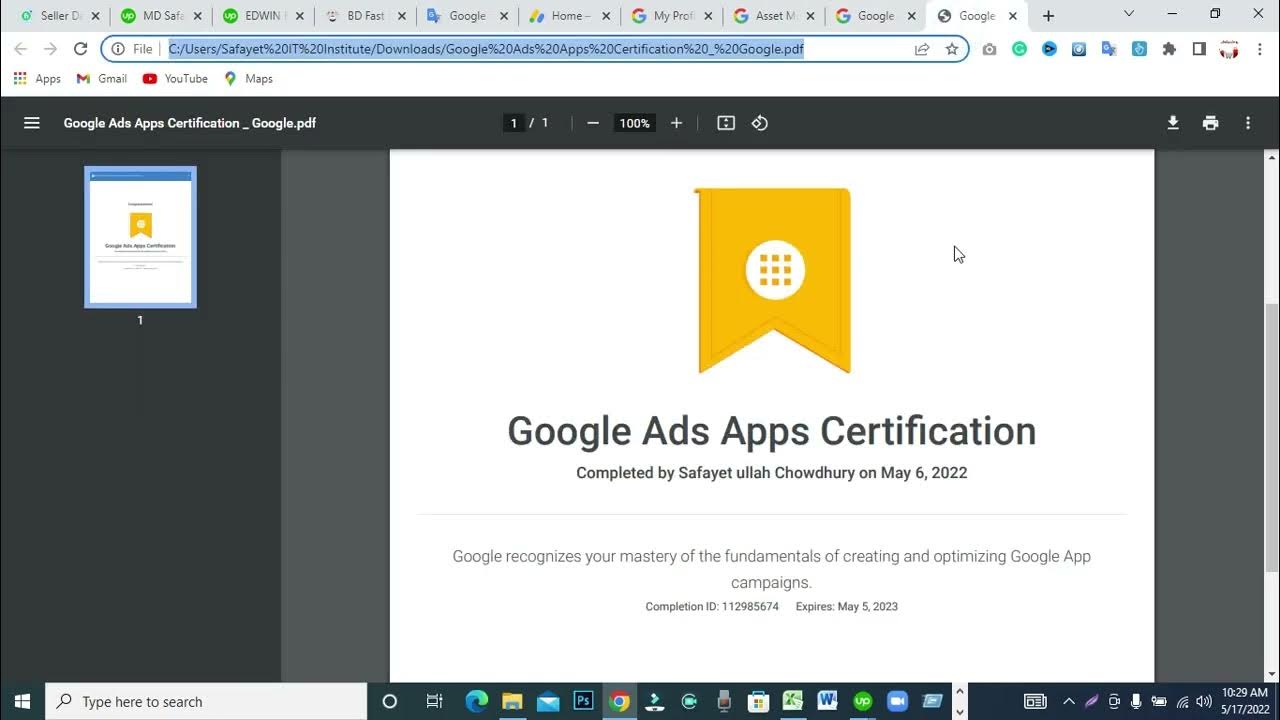Open Excel from taskbar
The width and height of the screenshot is (1280, 720).
click(793, 701)
